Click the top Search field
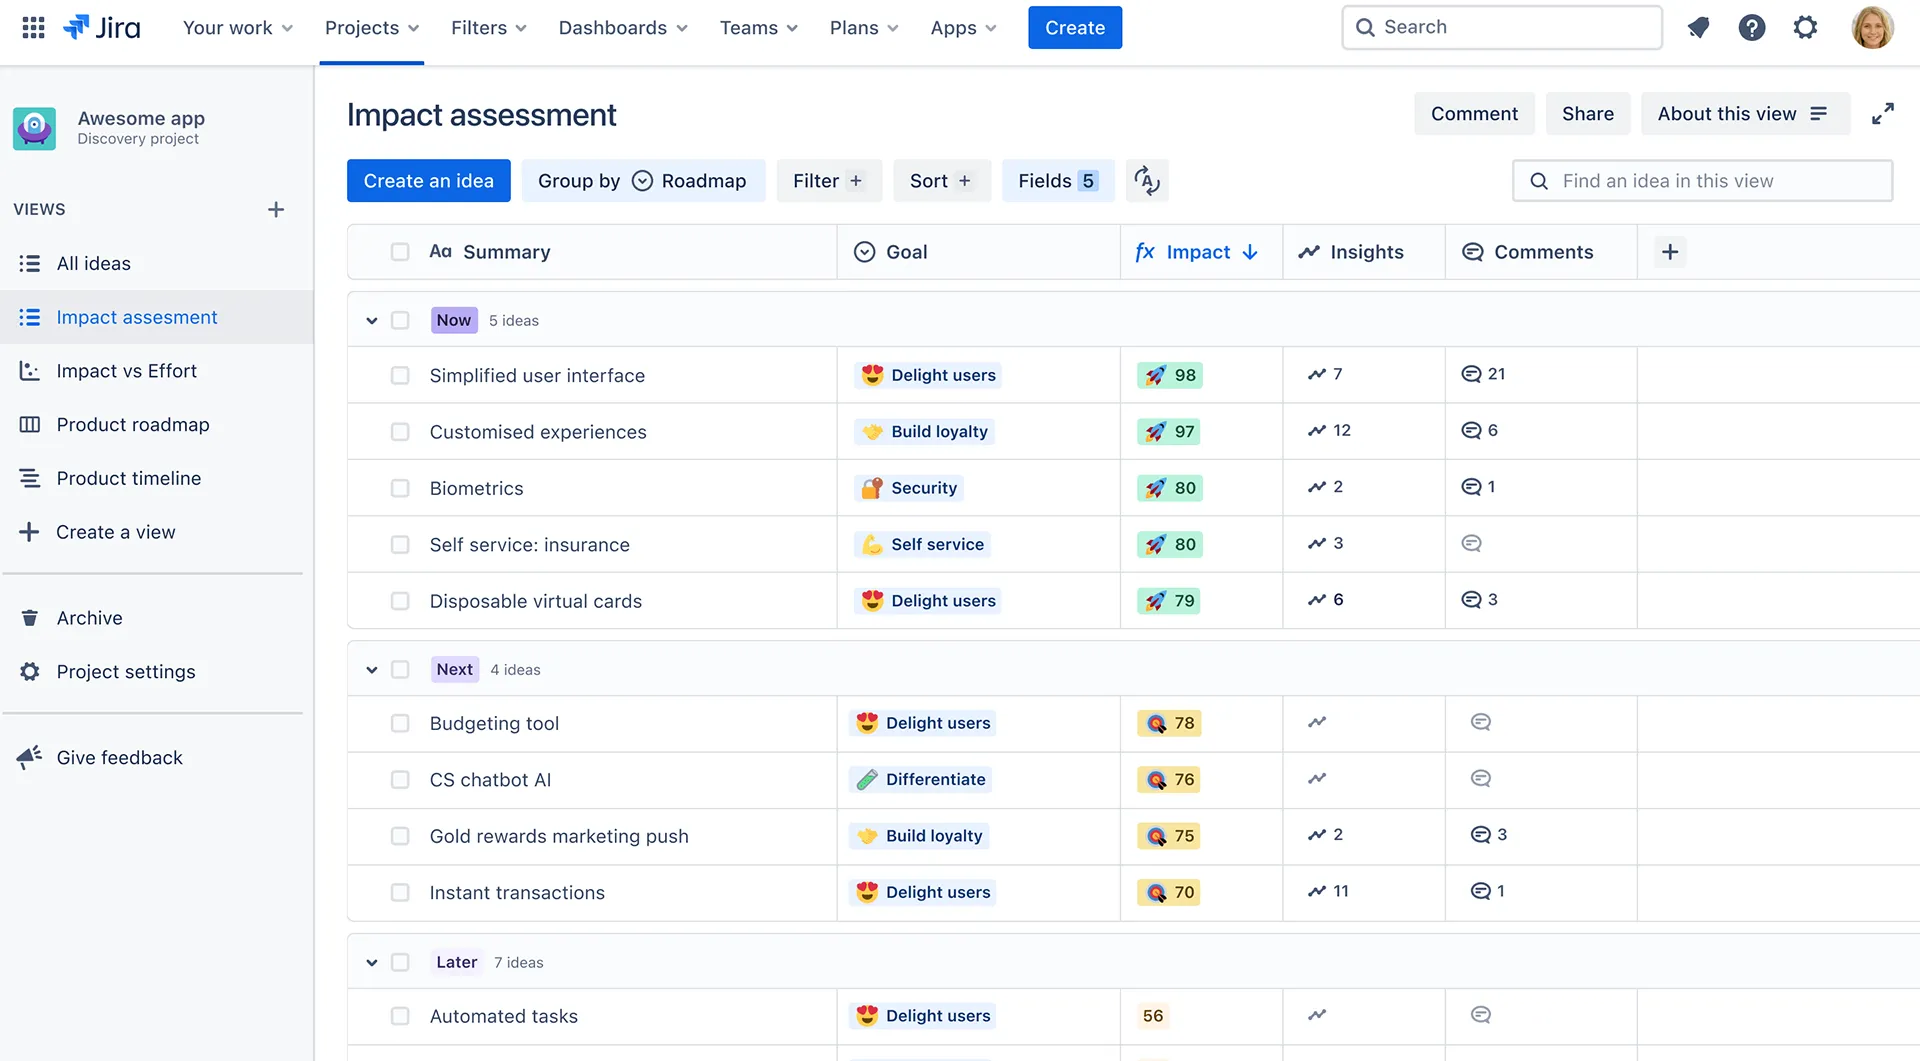This screenshot has height=1061, width=1920. (x=1501, y=27)
